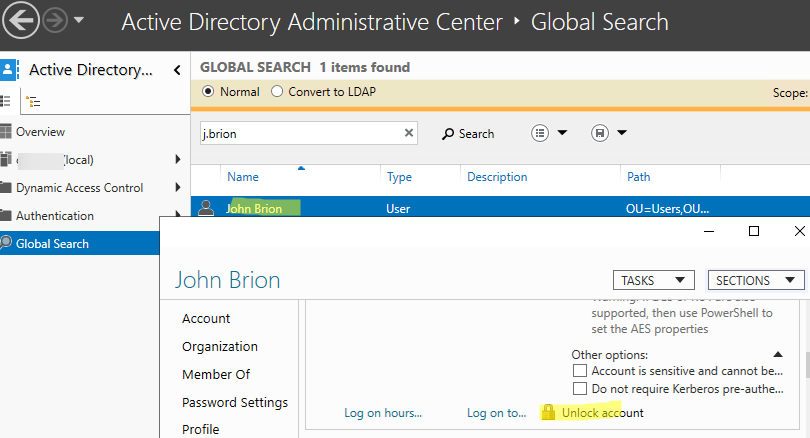Expand Dynamic Access Control submenu arrow
810x438 pixels.
point(178,187)
